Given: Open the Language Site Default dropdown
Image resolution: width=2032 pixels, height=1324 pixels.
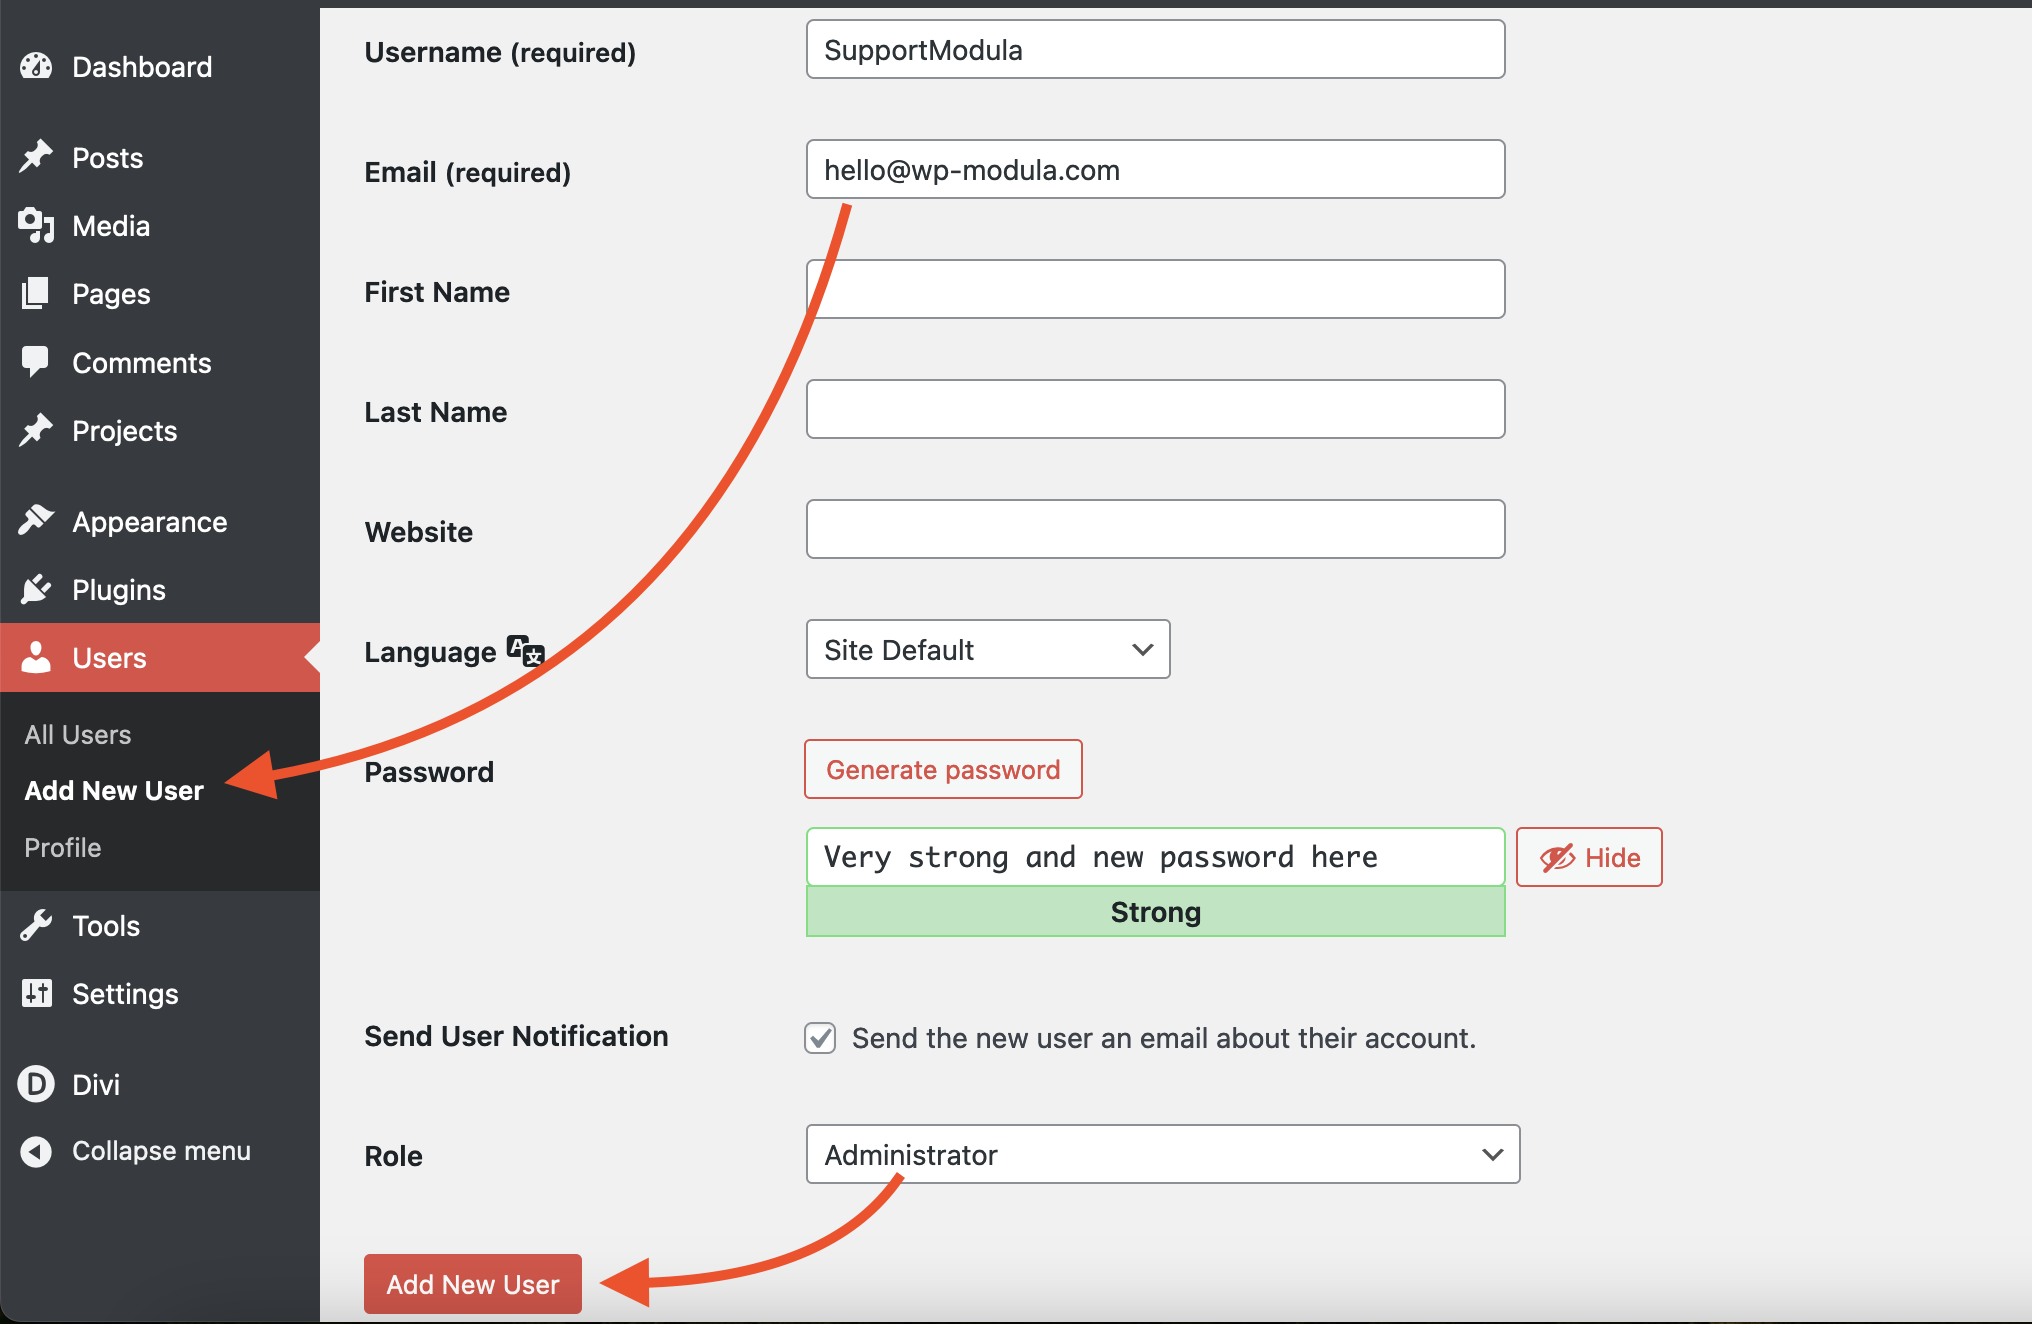Looking at the screenshot, I should [x=988, y=650].
